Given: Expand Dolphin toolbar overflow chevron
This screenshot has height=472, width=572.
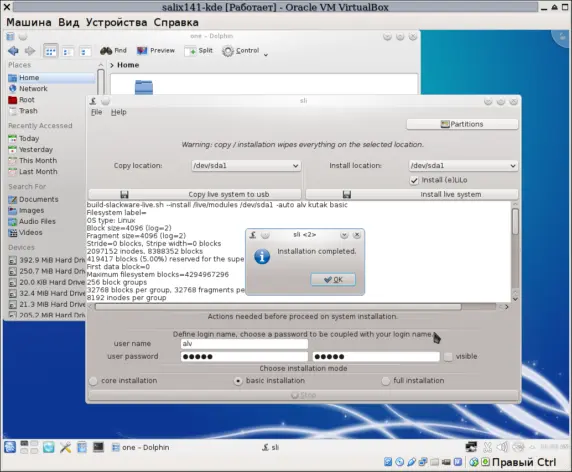Looking at the screenshot, I should click(x=266, y=55).
